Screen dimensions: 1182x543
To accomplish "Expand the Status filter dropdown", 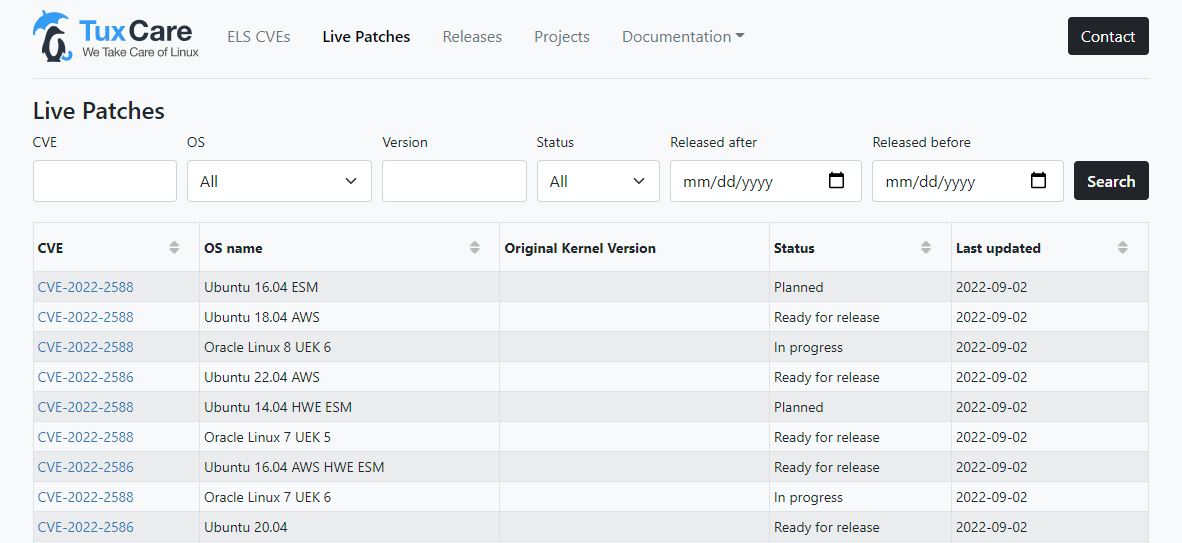I will [x=598, y=181].
